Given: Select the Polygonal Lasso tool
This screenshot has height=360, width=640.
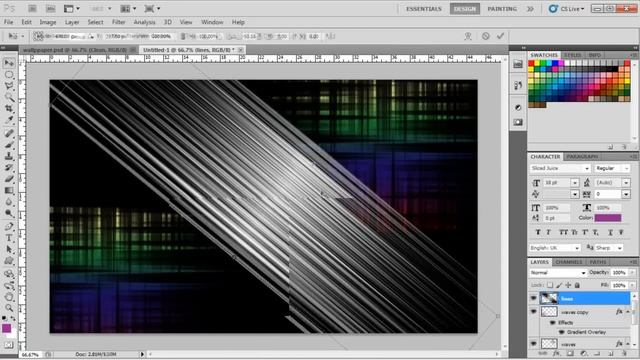Looking at the screenshot, I should [x=9, y=86].
